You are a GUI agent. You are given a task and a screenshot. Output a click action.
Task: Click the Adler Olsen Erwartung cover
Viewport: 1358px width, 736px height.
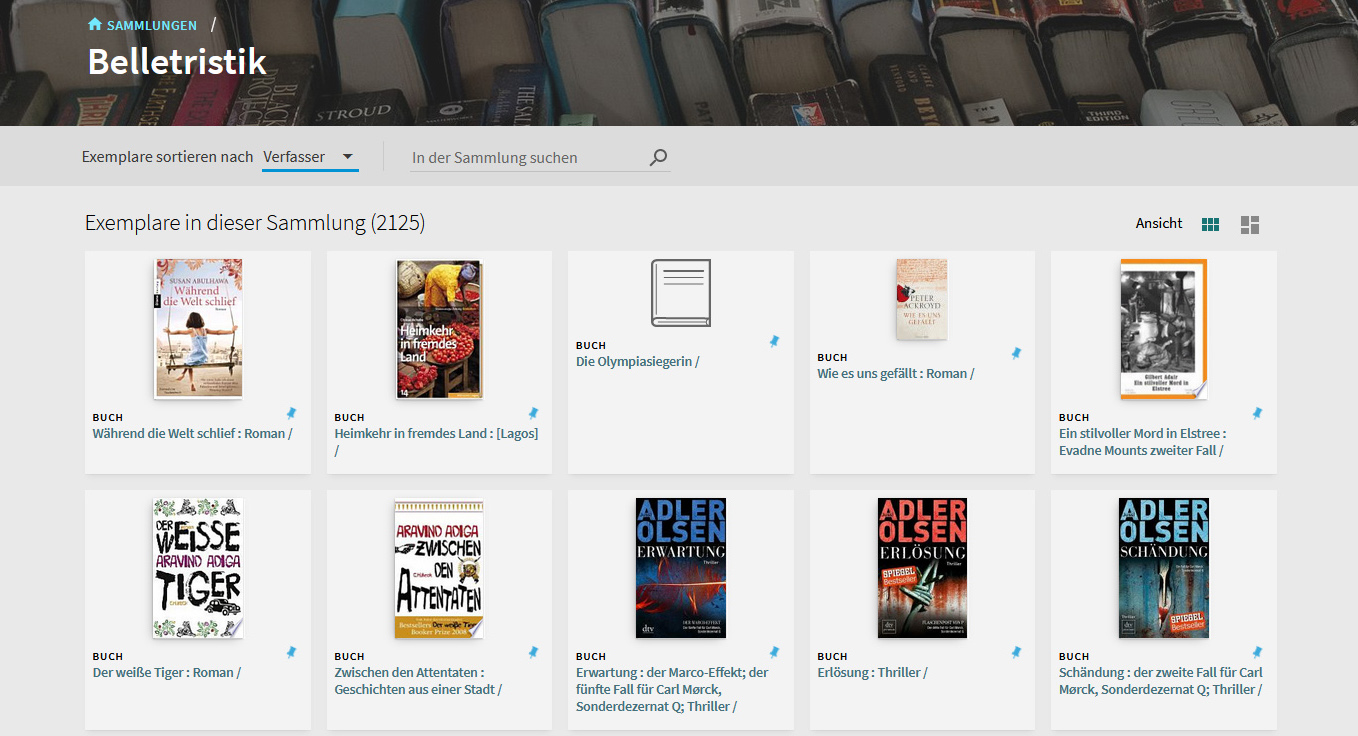(681, 568)
